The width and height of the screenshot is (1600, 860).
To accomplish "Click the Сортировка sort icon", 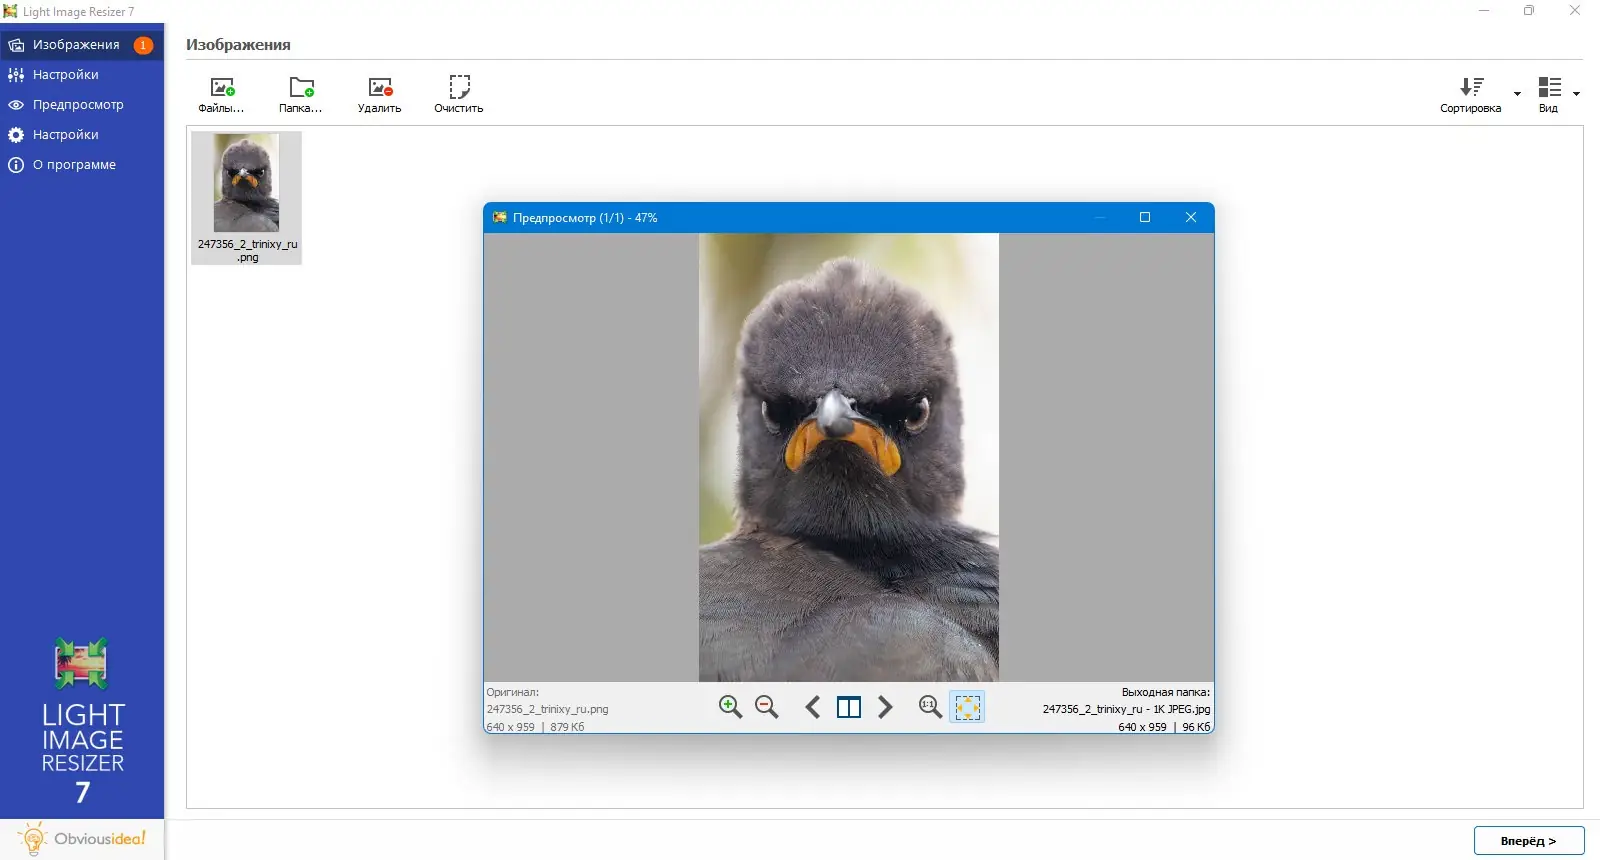I will tap(1471, 87).
